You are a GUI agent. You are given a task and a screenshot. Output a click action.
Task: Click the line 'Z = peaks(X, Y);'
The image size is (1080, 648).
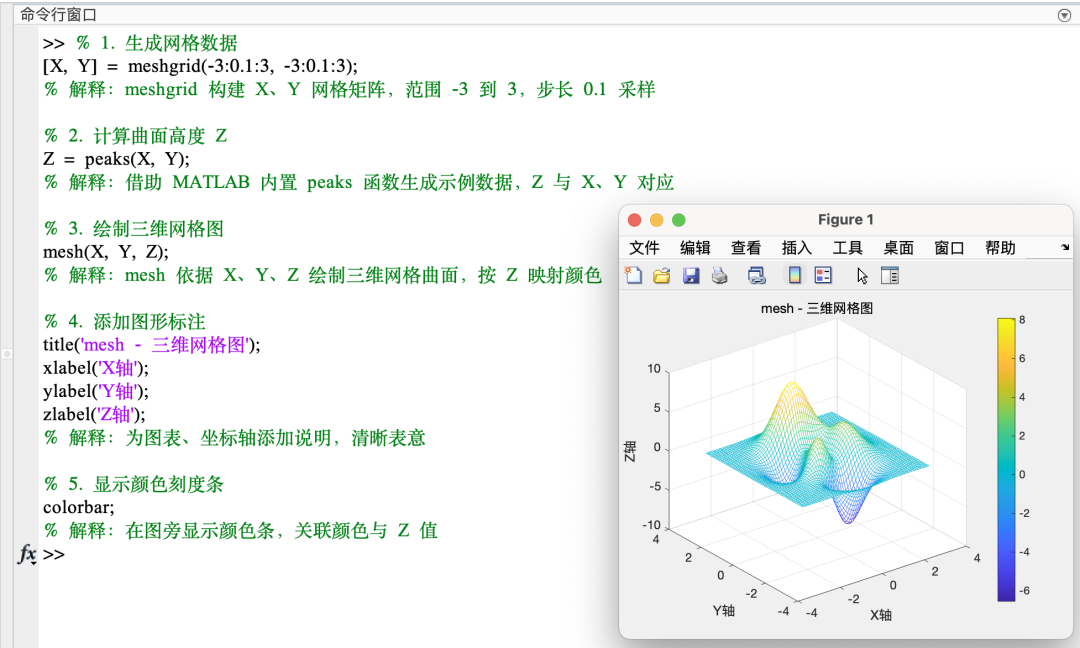tap(116, 159)
